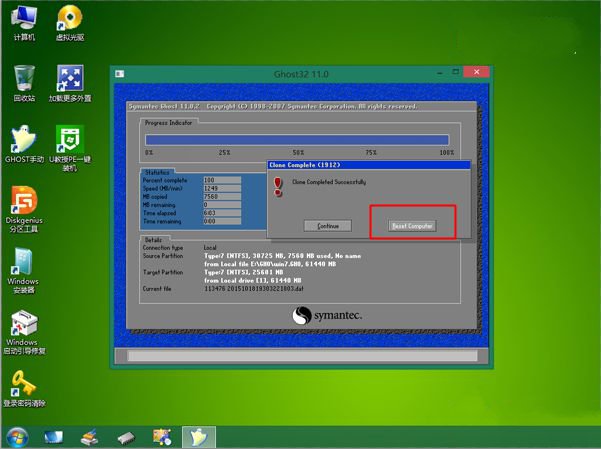Image resolution: width=601 pixels, height=449 pixels.
Task: Close the Ghost32 11.0 window
Action: [476, 72]
